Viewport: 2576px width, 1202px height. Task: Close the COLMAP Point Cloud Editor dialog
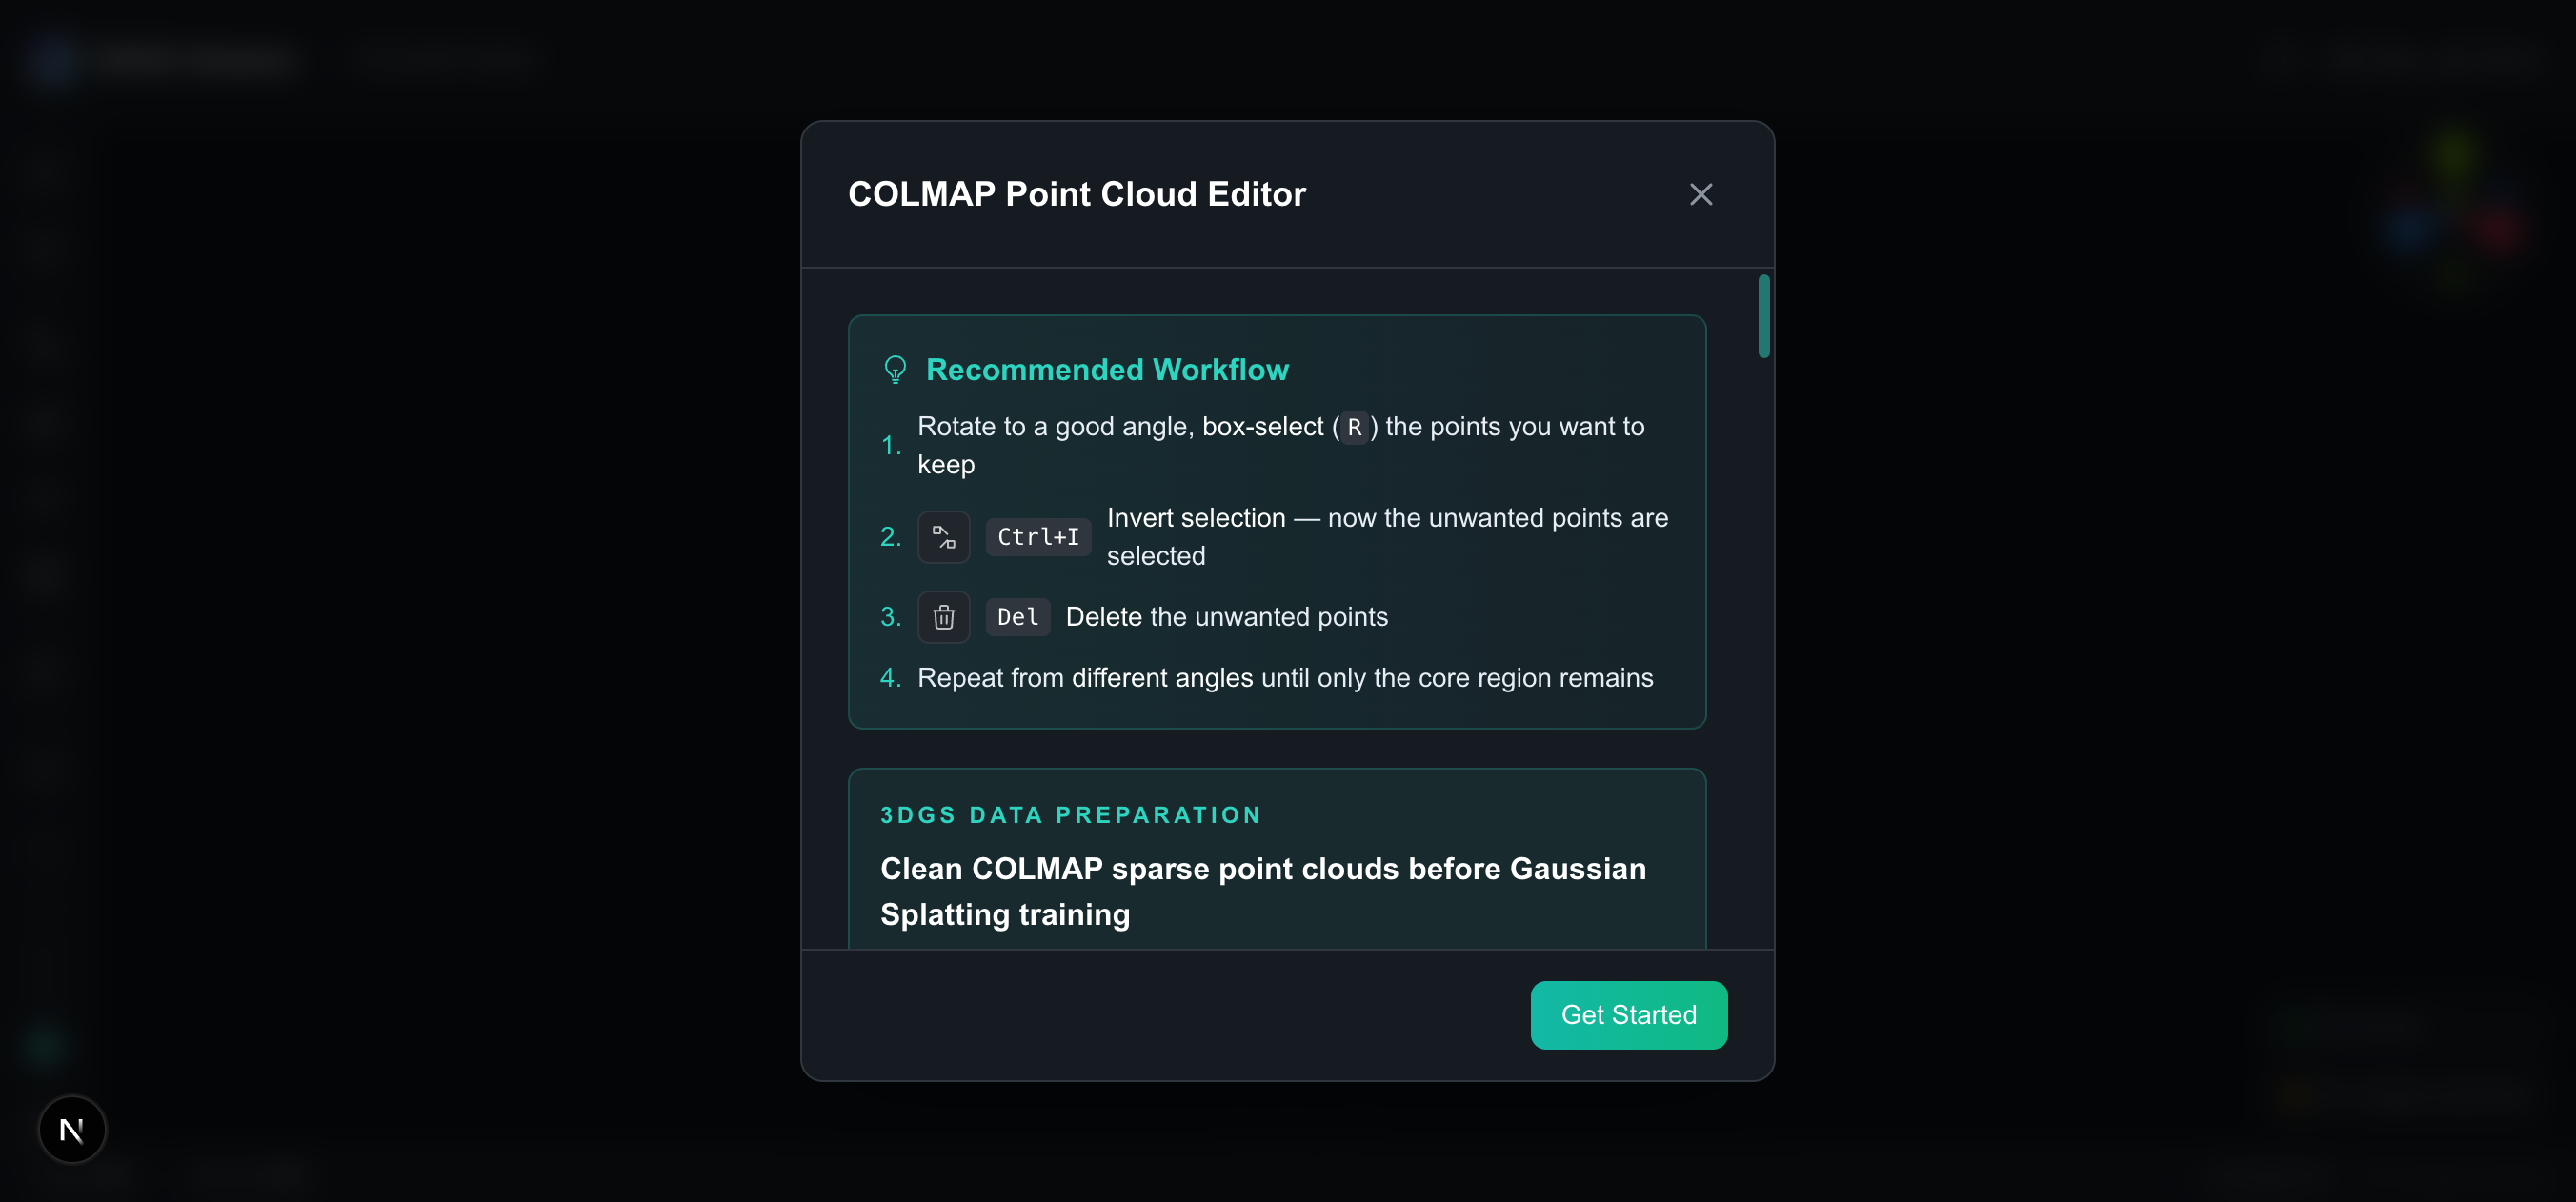point(1700,194)
